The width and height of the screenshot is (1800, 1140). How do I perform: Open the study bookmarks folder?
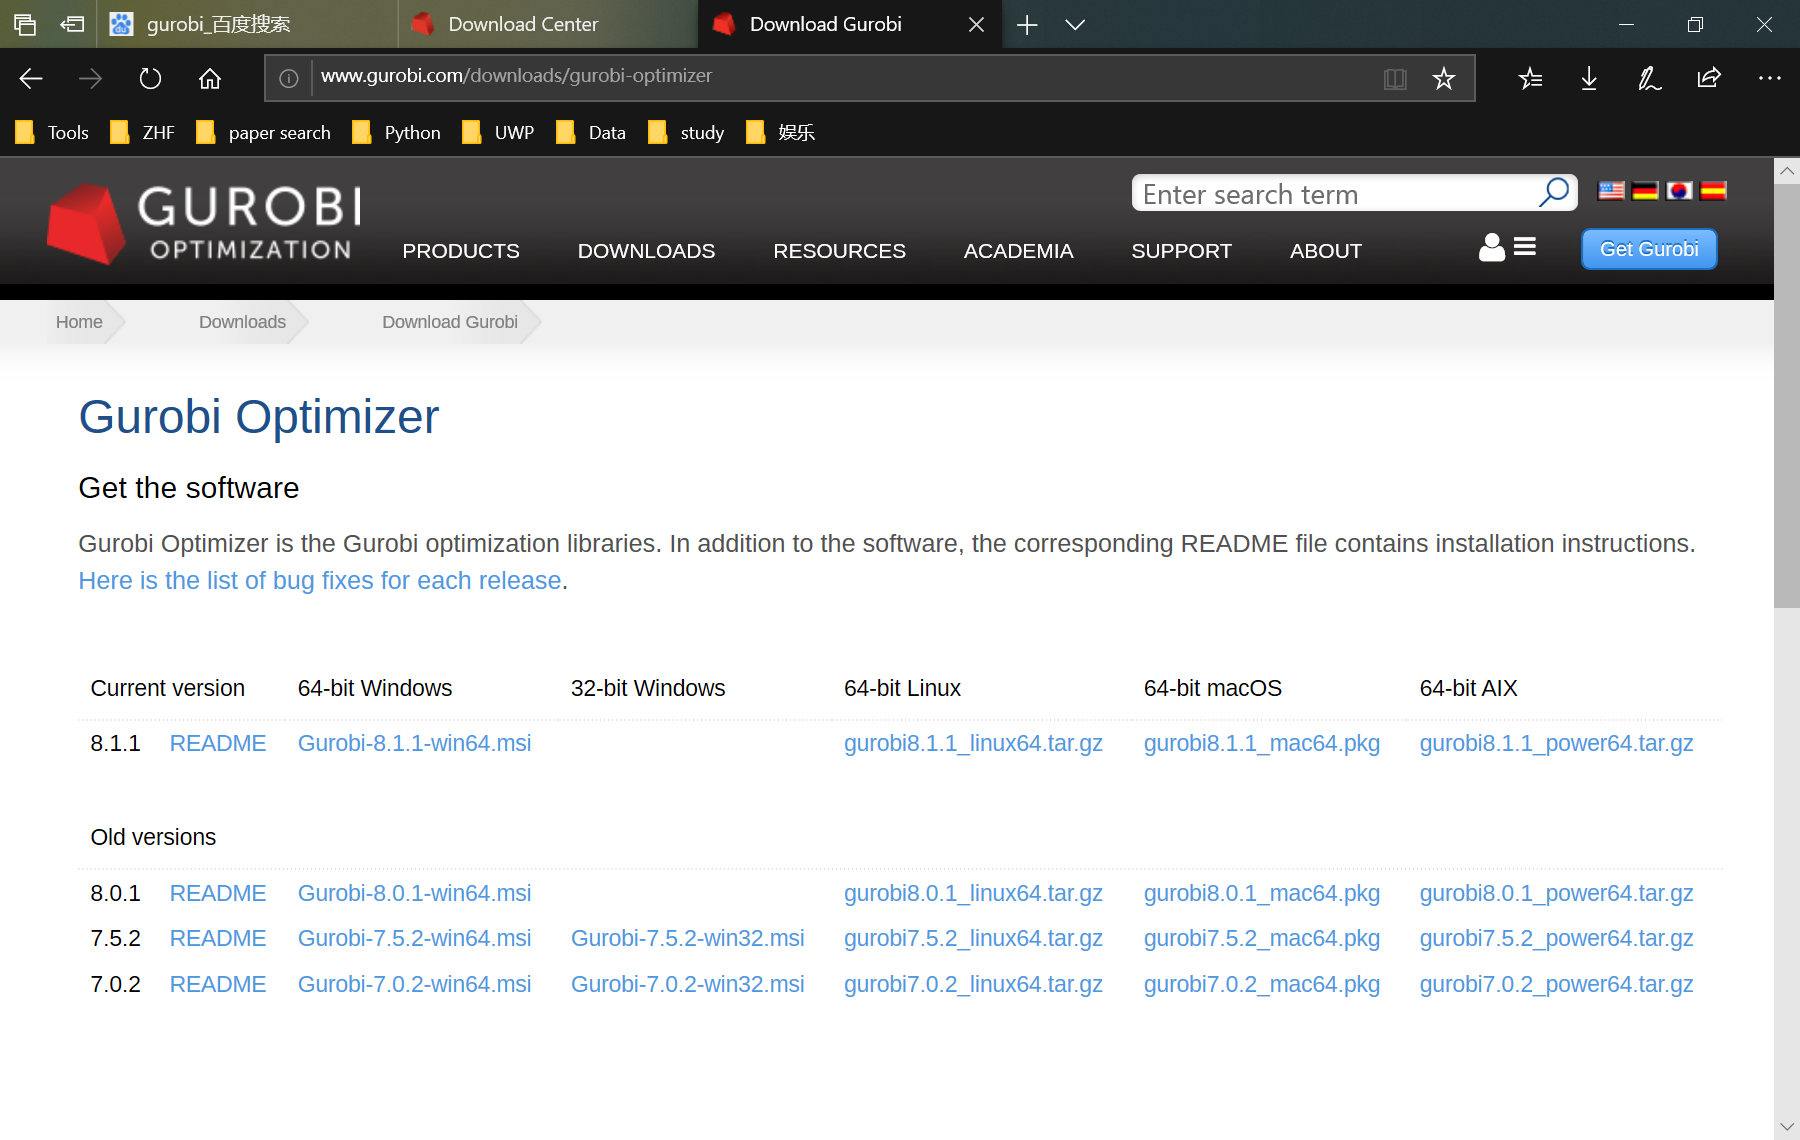(x=686, y=132)
